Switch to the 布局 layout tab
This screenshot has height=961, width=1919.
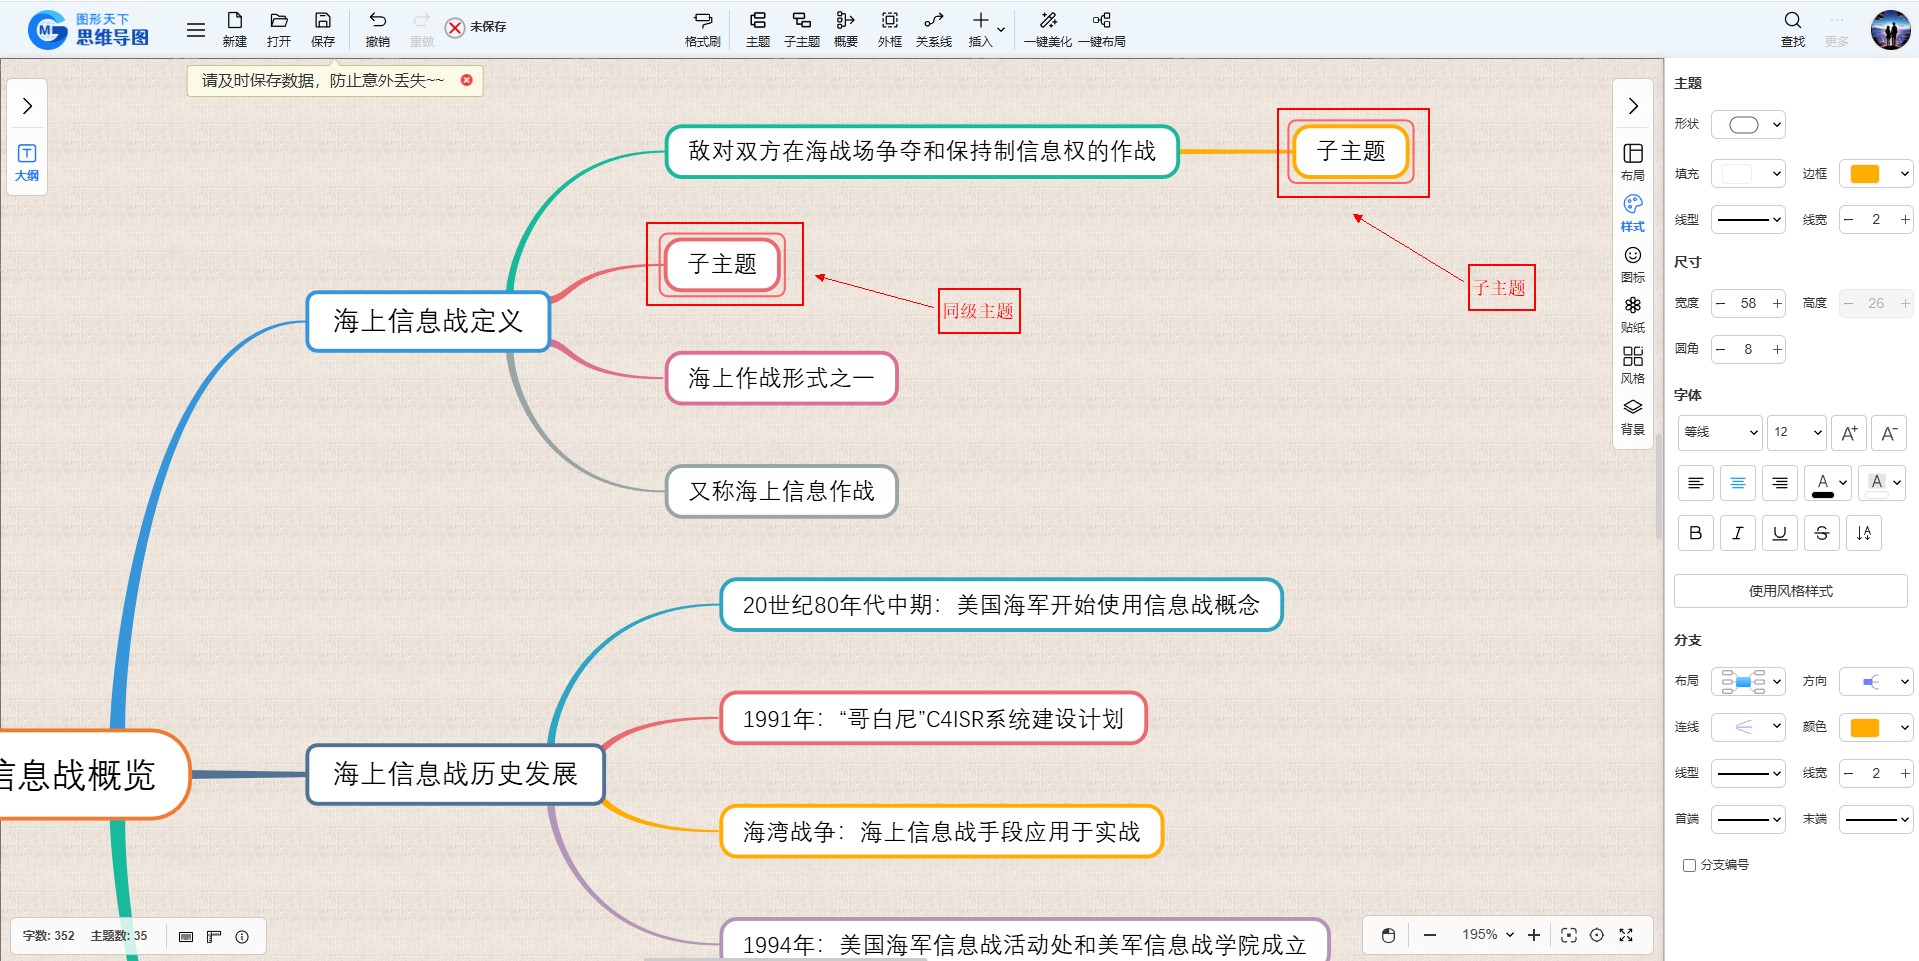(x=1632, y=160)
